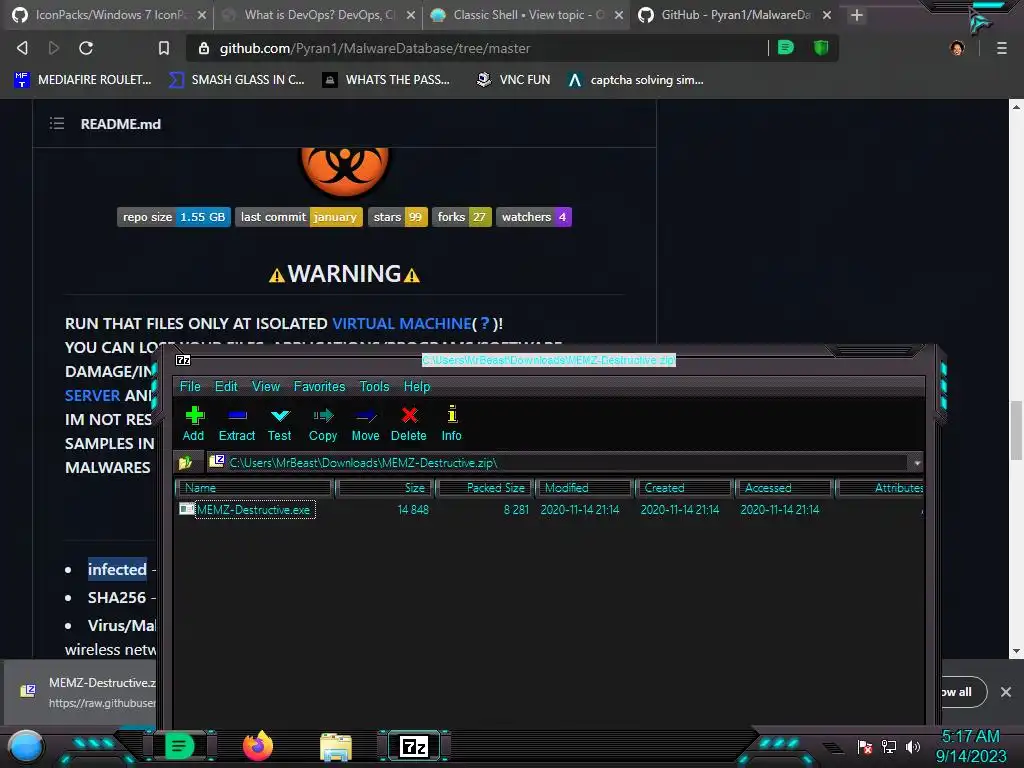Open the File menu in 7-Zip
Viewport: 1024px width, 768px height.
(x=190, y=386)
